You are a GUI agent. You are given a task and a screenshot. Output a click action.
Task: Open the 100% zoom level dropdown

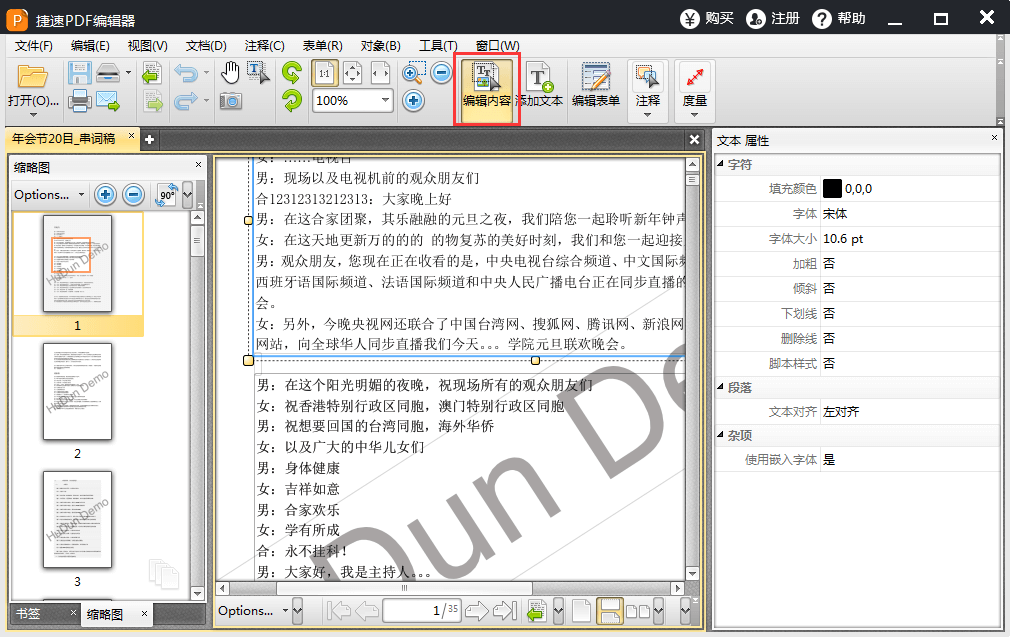click(385, 100)
